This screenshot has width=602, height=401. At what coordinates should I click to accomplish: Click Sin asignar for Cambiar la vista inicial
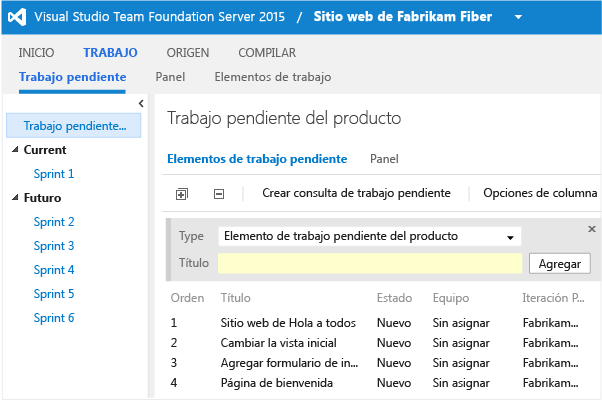click(x=461, y=343)
